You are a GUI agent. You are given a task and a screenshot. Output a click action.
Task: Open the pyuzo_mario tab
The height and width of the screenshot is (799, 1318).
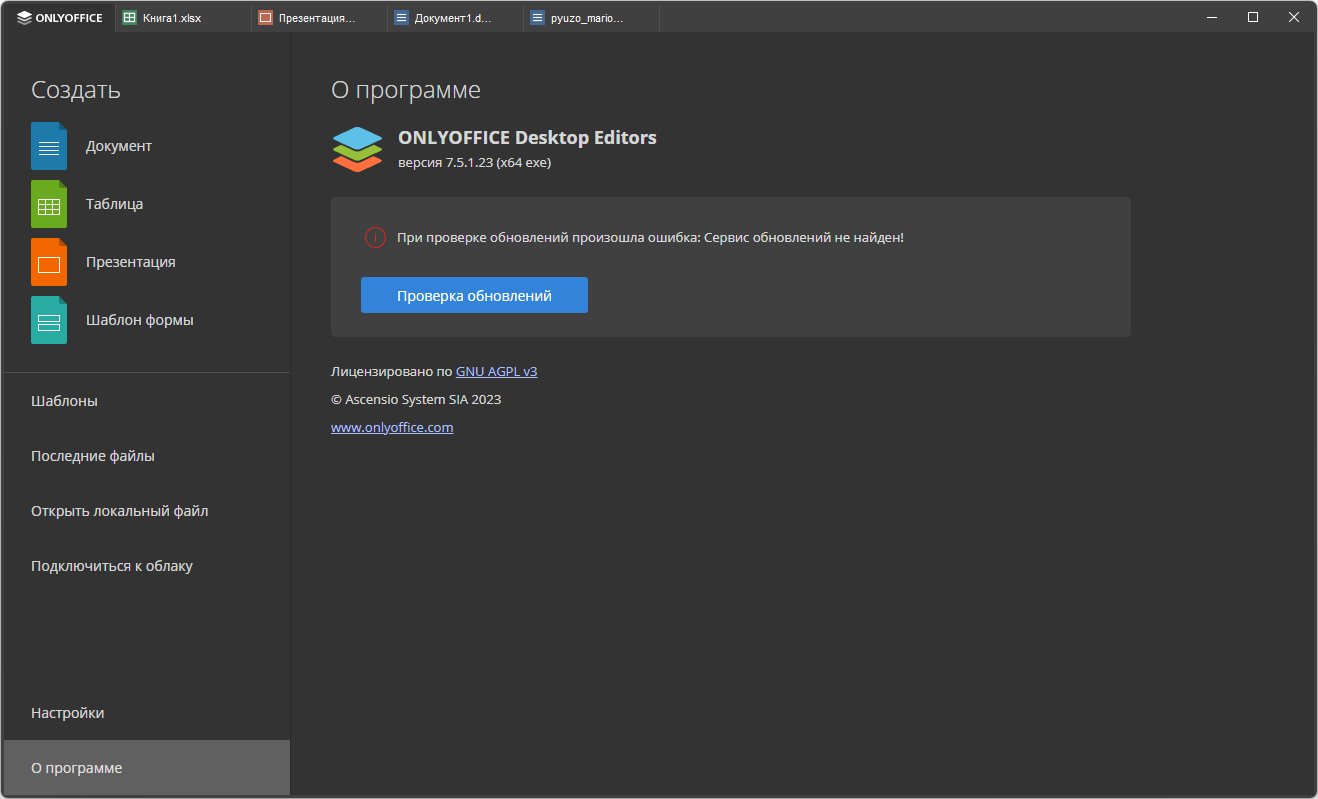[591, 17]
